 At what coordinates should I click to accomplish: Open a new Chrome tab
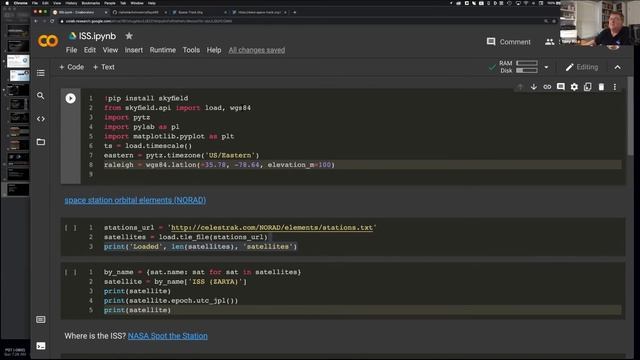(295, 12)
